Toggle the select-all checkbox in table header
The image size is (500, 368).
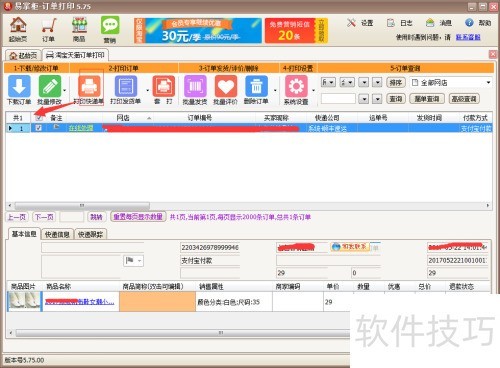pos(39,118)
